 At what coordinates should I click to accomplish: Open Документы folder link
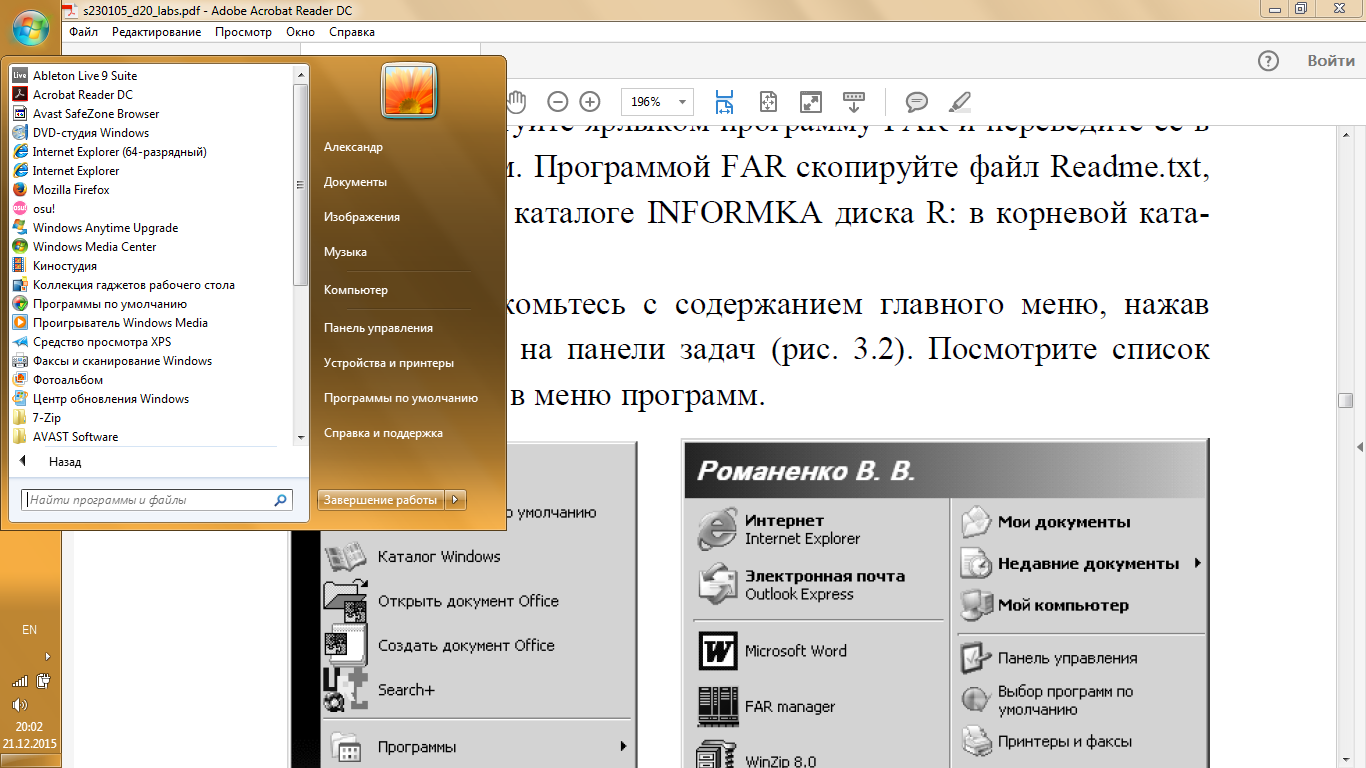[x=355, y=182]
